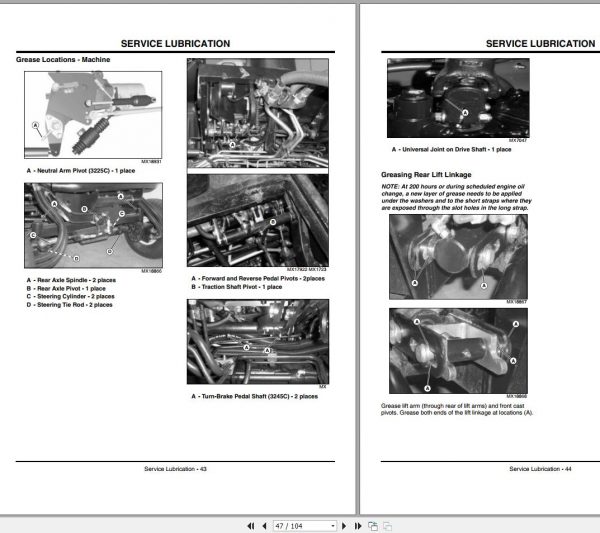Click the text 'Steering Tie Rod - 2 places'
600x533 pixels.
[x=75, y=305]
